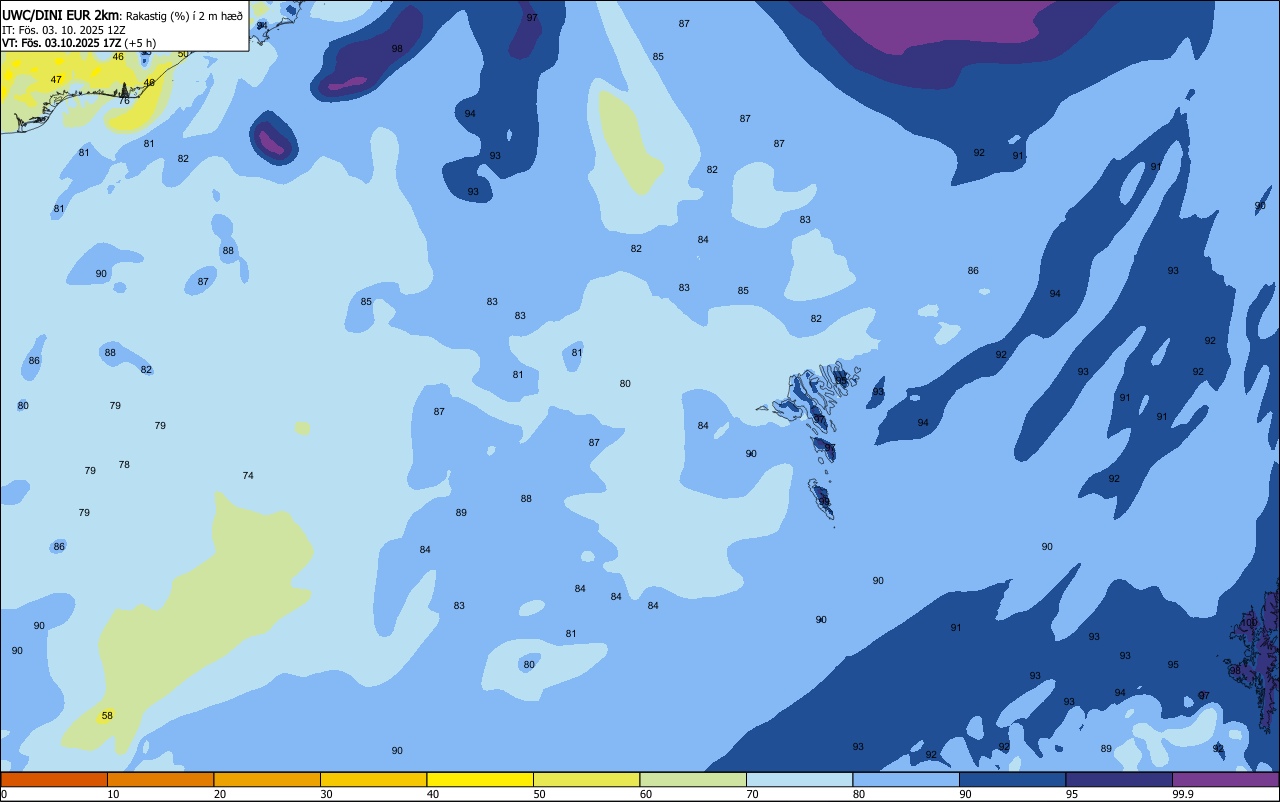Viewport: 1280px width, 802px height.
Task: Select the 10–20 orange legend swatch
Action: (x=160, y=779)
